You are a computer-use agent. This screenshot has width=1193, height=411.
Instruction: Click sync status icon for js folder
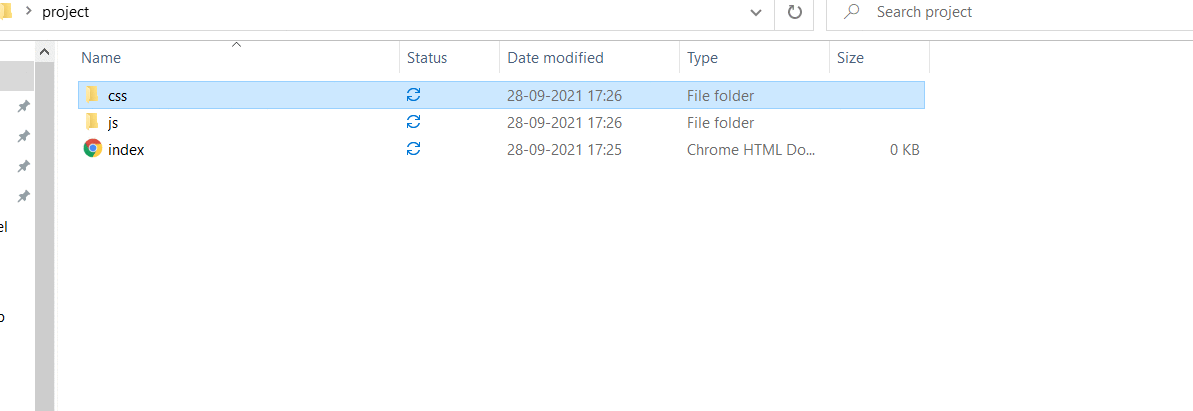point(414,122)
